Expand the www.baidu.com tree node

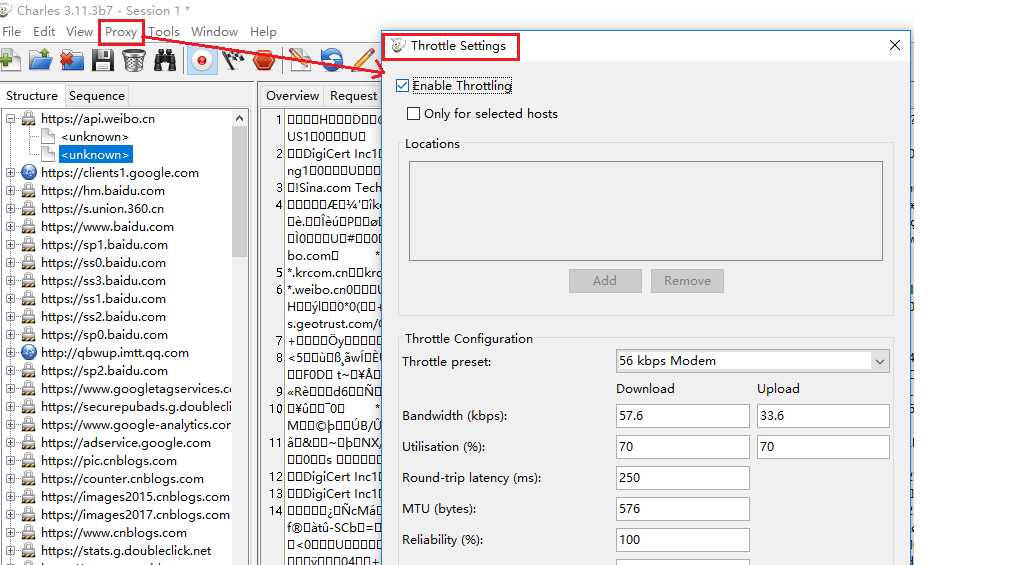10,227
